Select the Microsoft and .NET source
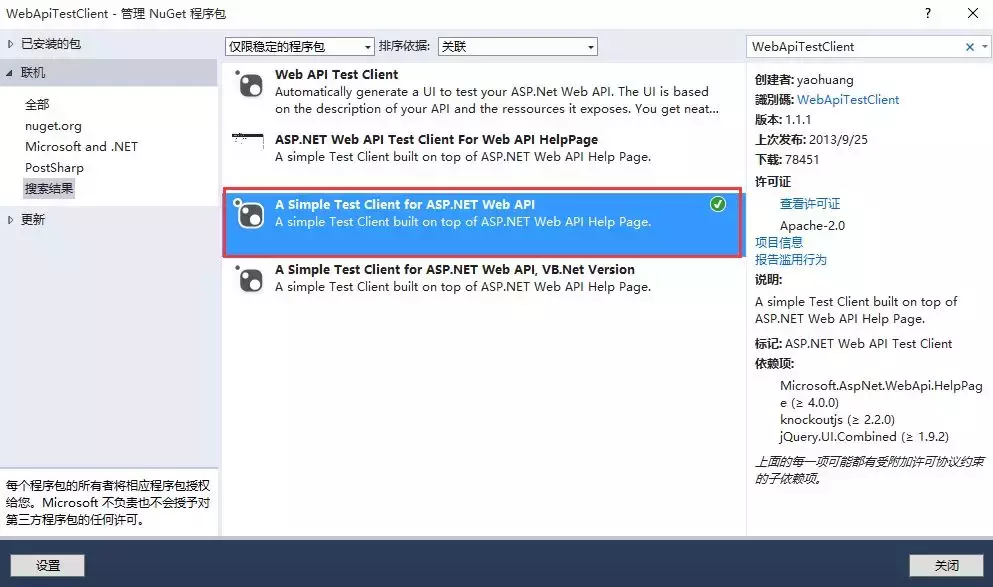 (x=81, y=146)
